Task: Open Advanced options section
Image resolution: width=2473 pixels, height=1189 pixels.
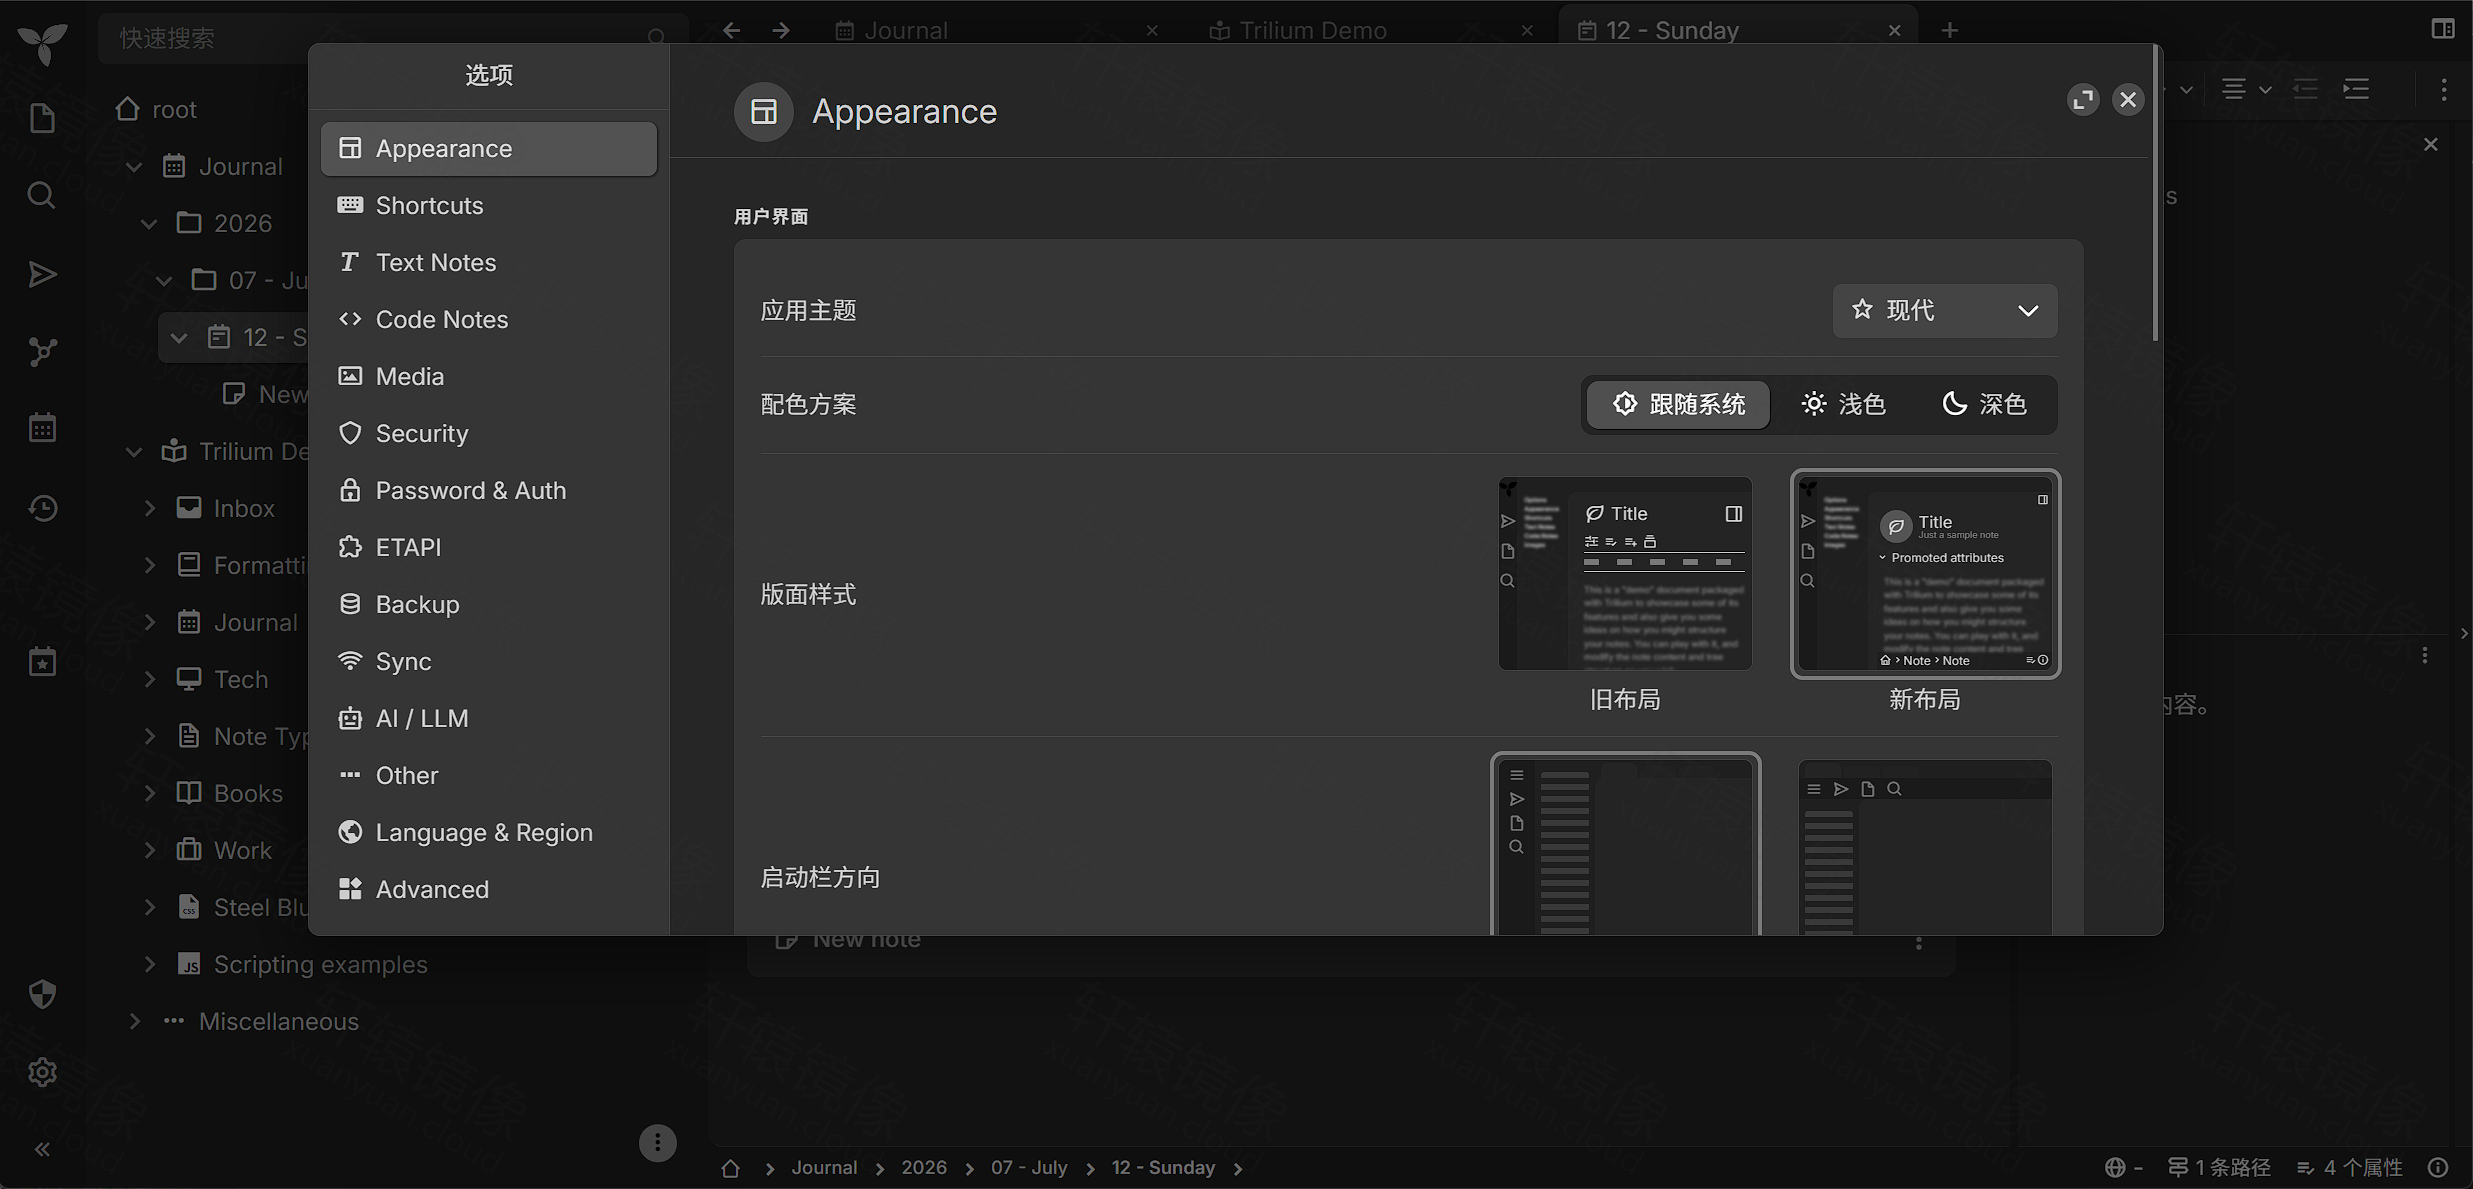Action: coord(489,890)
